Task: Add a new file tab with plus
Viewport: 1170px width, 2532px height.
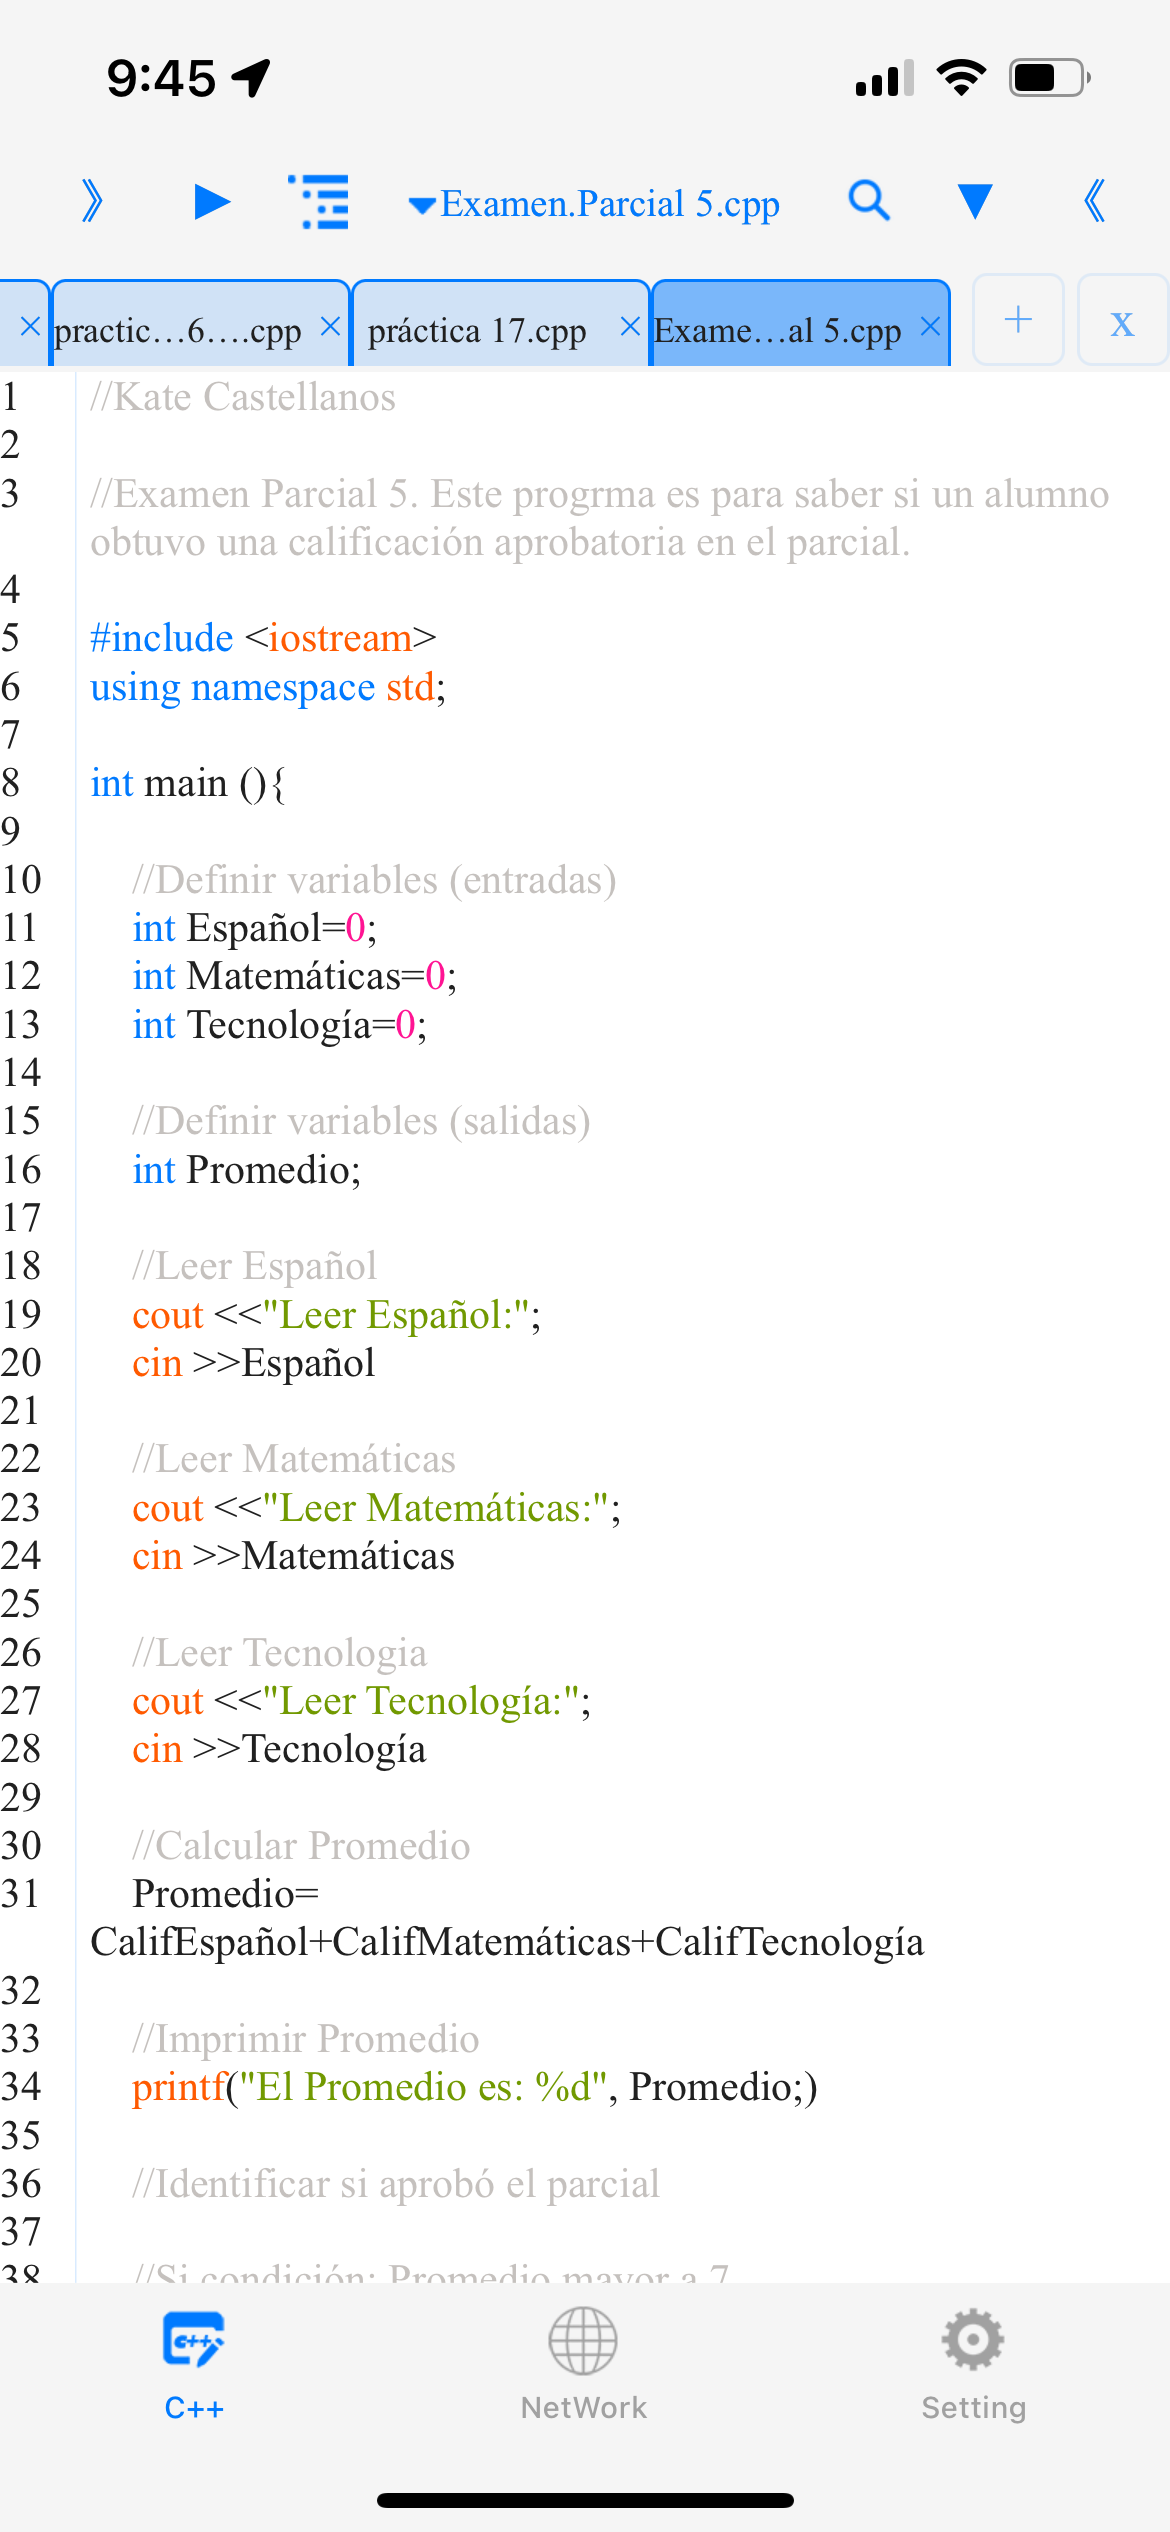Action: tap(1018, 320)
